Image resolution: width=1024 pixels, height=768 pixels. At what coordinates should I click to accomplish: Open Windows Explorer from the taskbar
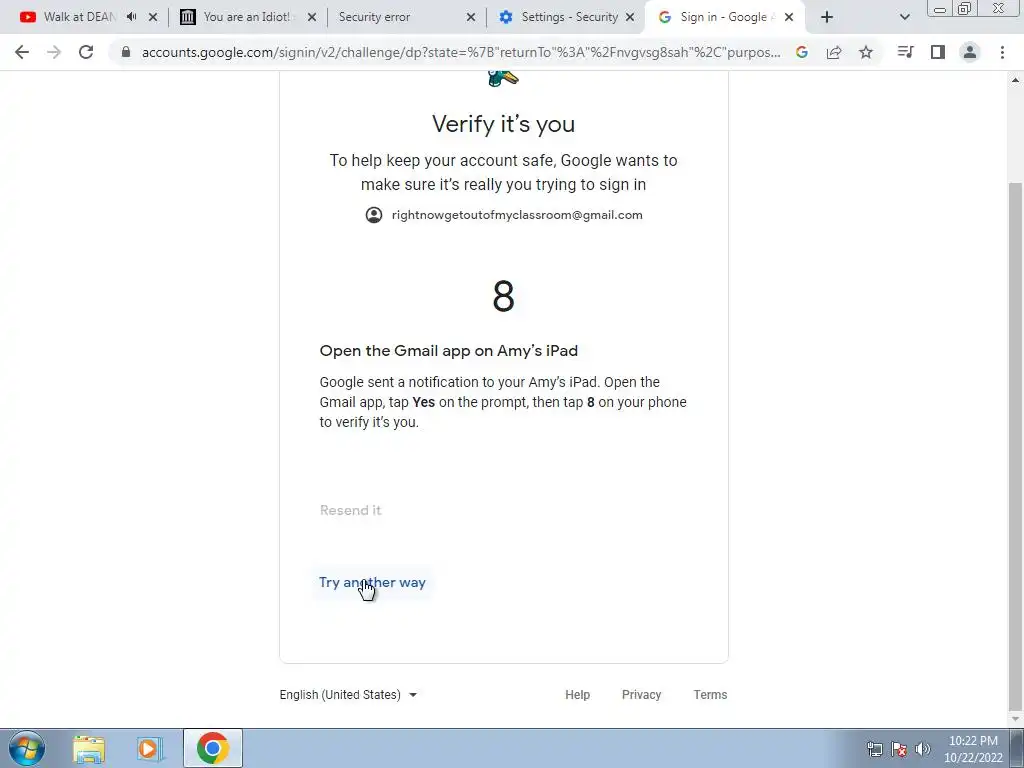(89, 749)
